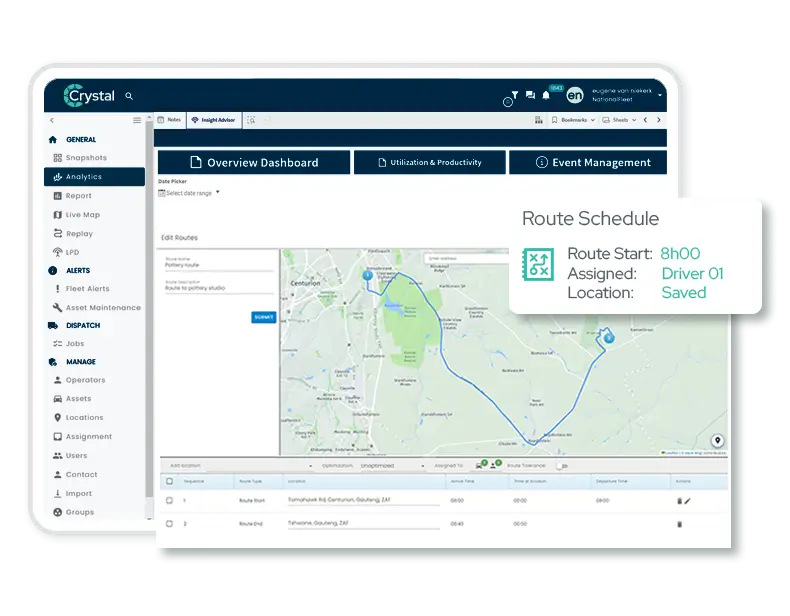Switch to the Insight Advisor tab
The image size is (790, 616).
[x=214, y=120]
